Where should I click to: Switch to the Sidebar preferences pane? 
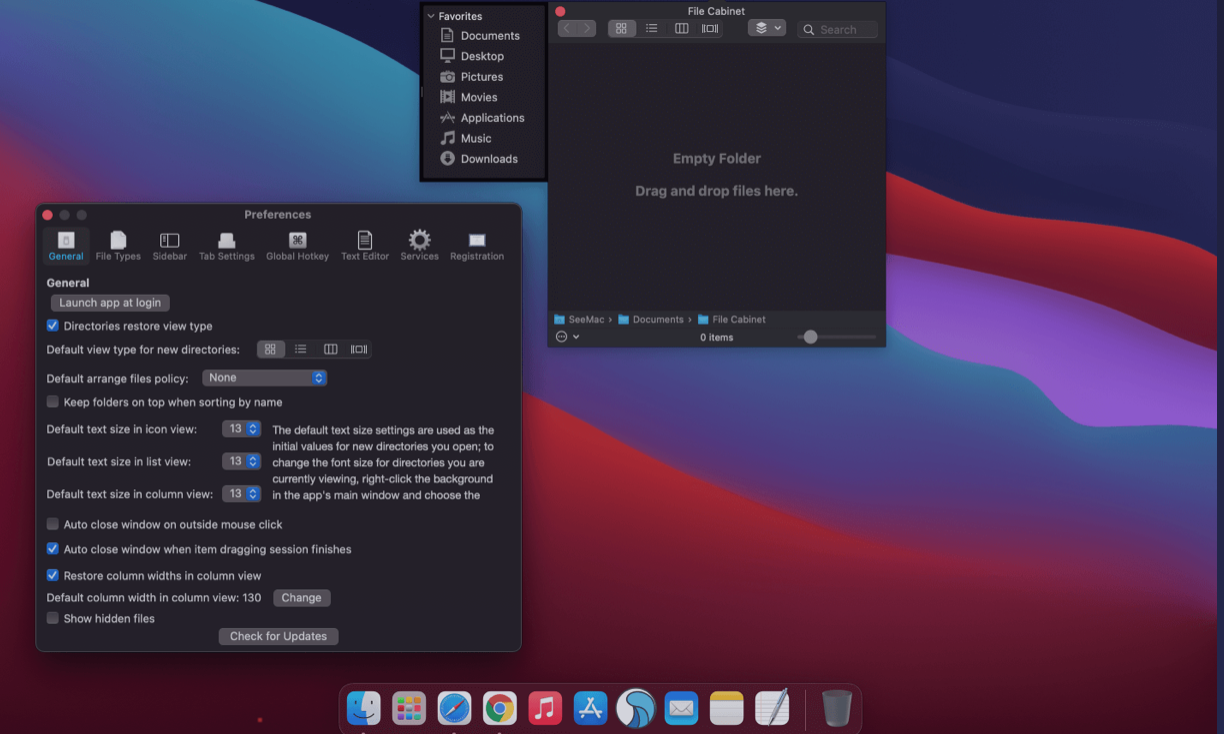pos(169,244)
